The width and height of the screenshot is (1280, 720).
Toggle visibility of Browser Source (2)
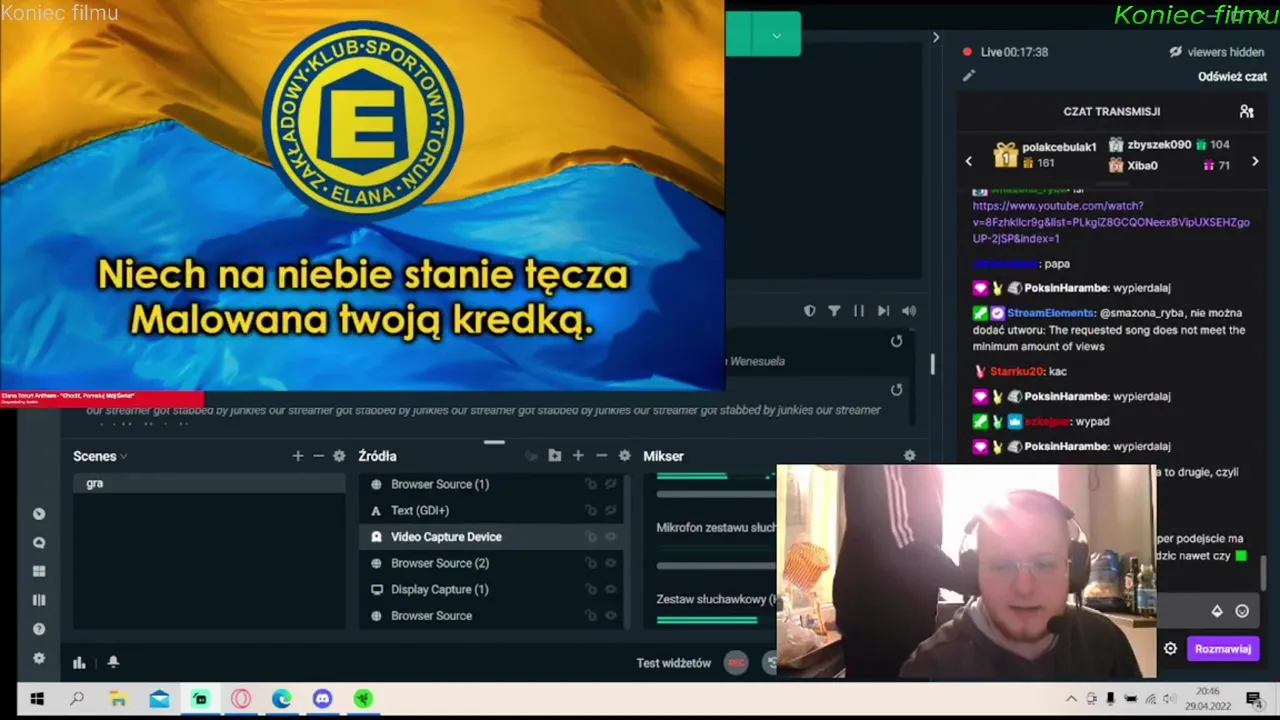coord(610,563)
